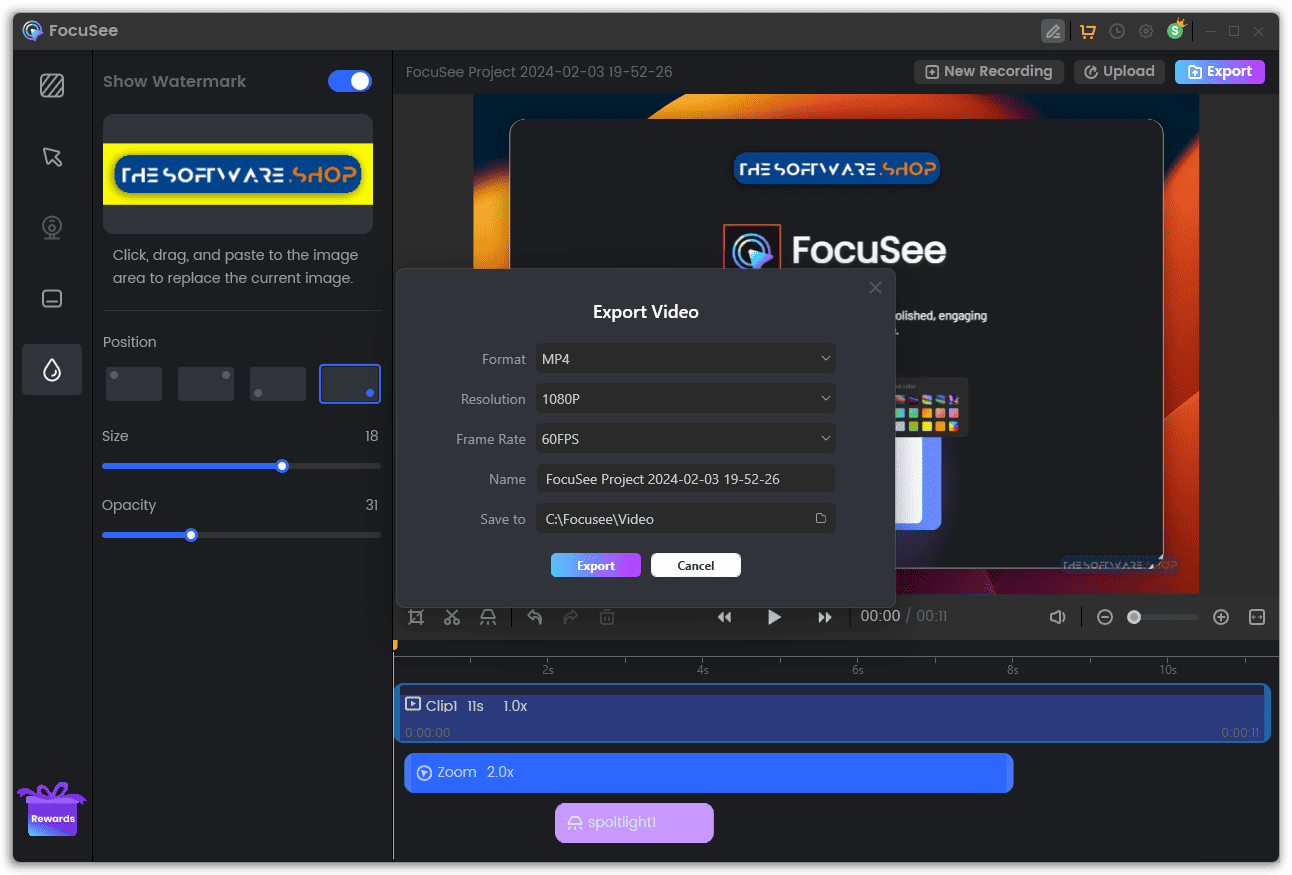Open the Format MP4 dropdown
Screen dimensions: 1292x875
[x=686, y=358]
